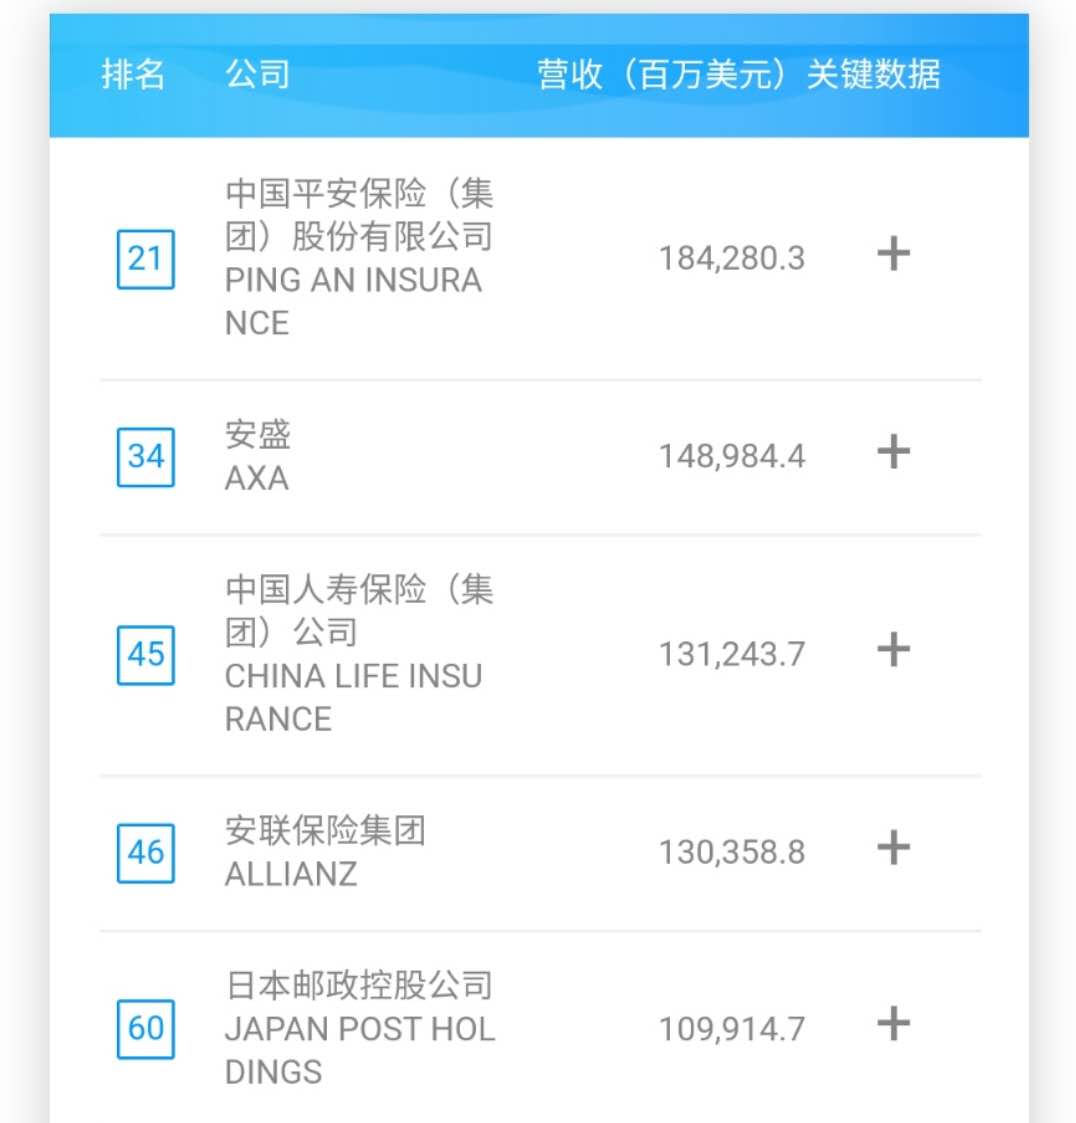Screen dimensions: 1076x1123
Task: Open company 安盛 AXA
Action: click(258, 456)
